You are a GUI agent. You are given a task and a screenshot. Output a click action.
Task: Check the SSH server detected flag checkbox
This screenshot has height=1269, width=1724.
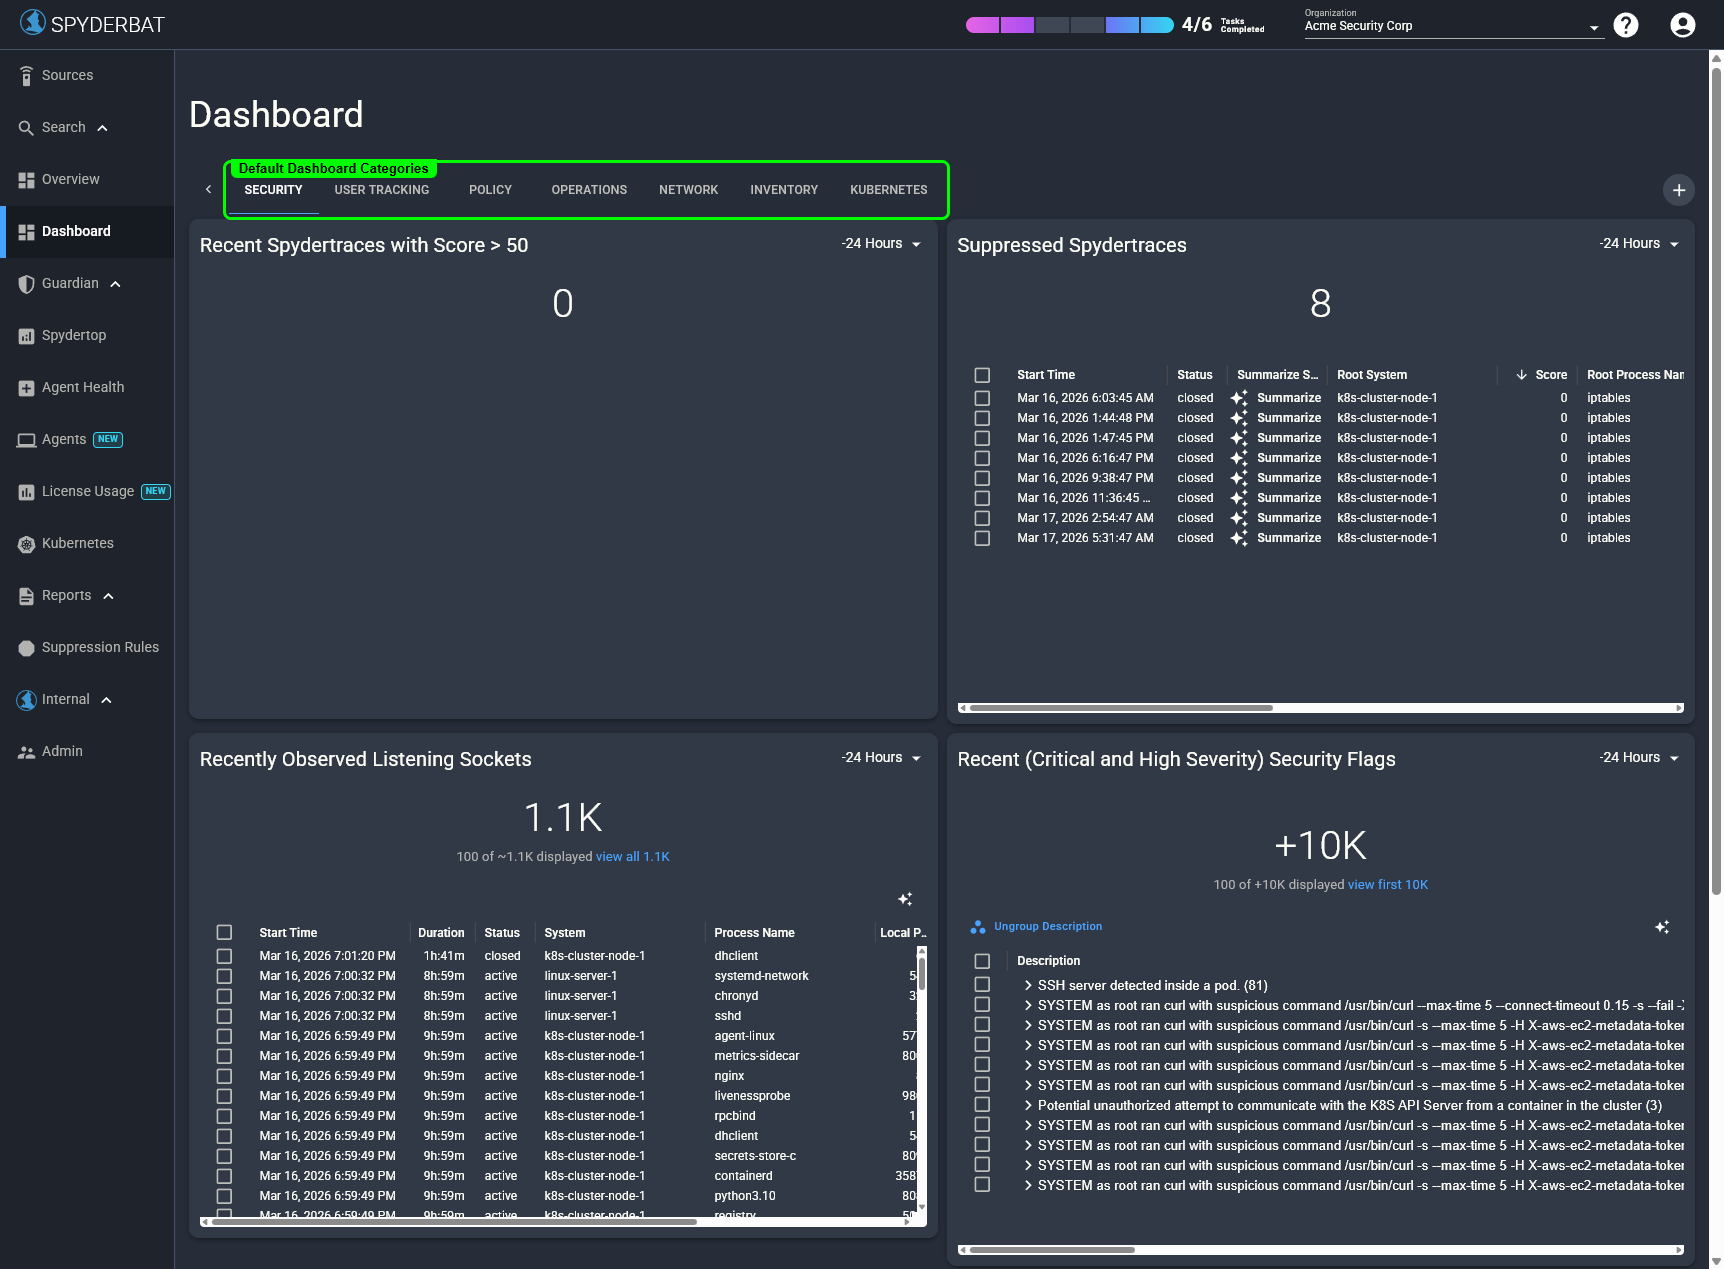pos(981,985)
